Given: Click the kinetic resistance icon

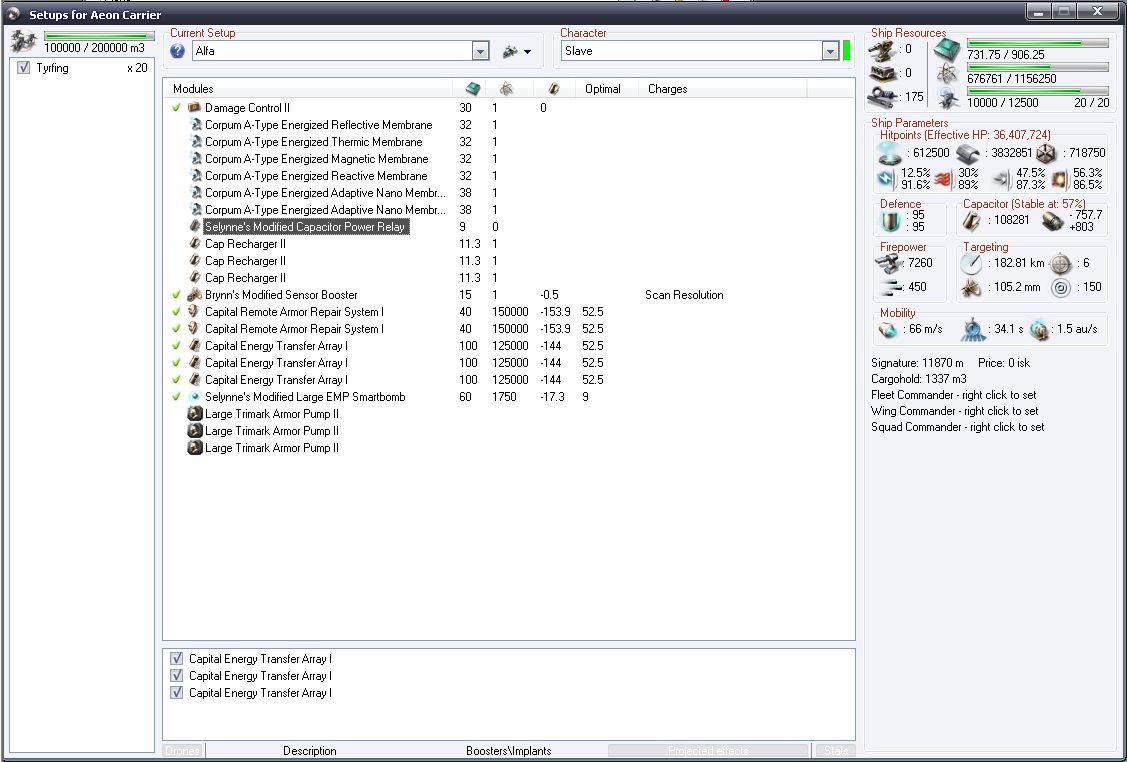Looking at the screenshot, I should [1001, 179].
